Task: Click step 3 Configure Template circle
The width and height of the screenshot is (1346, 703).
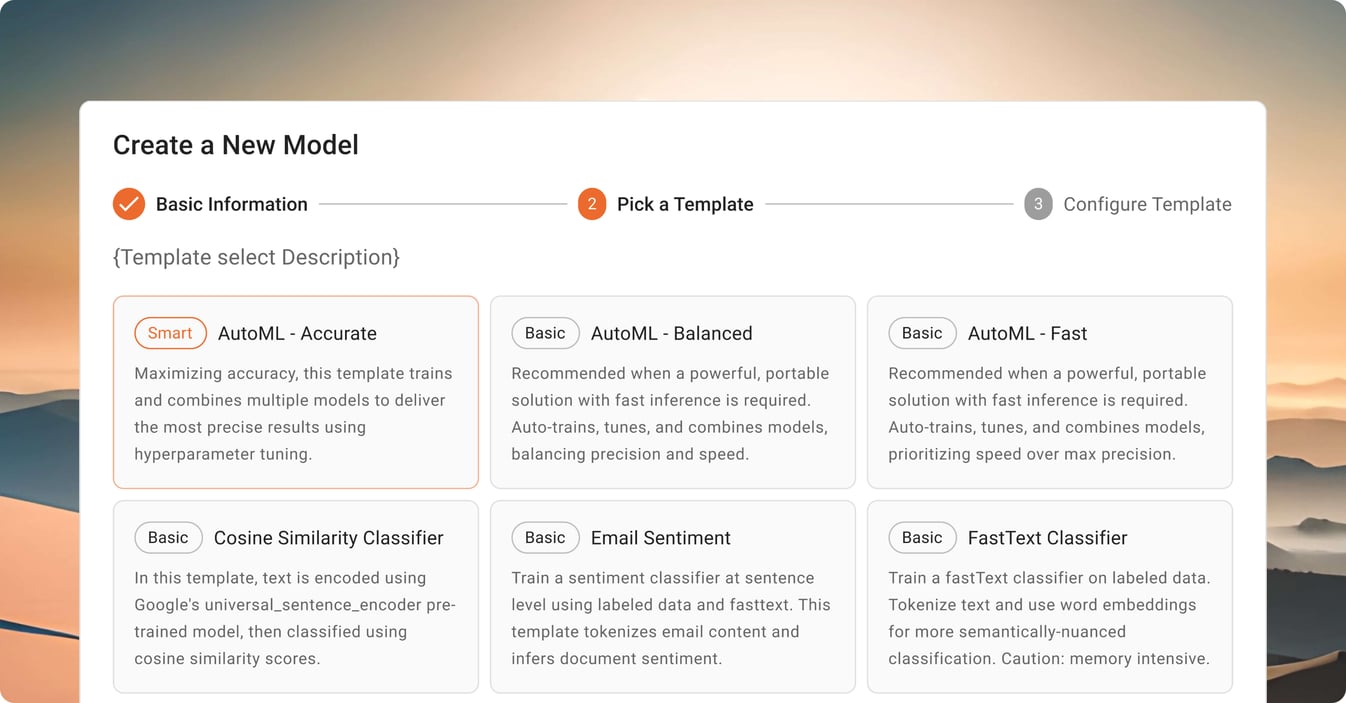Action: tap(1038, 203)
